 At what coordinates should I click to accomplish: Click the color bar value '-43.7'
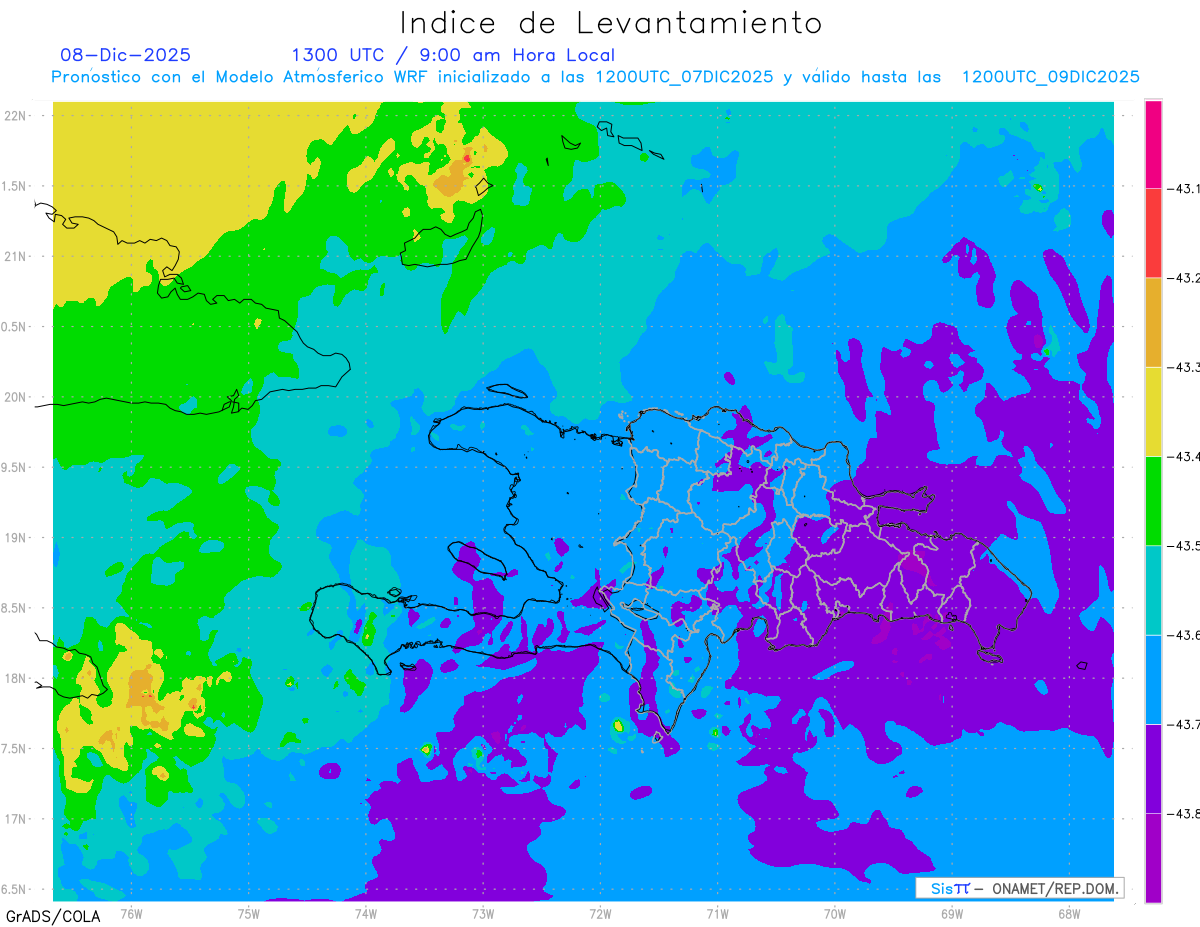pos(1183,724)
